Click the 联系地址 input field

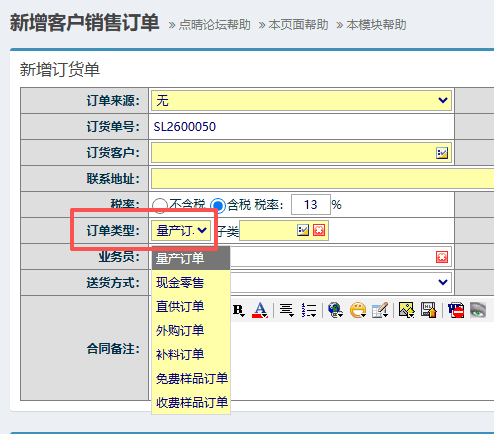click(x=323, y=179)
